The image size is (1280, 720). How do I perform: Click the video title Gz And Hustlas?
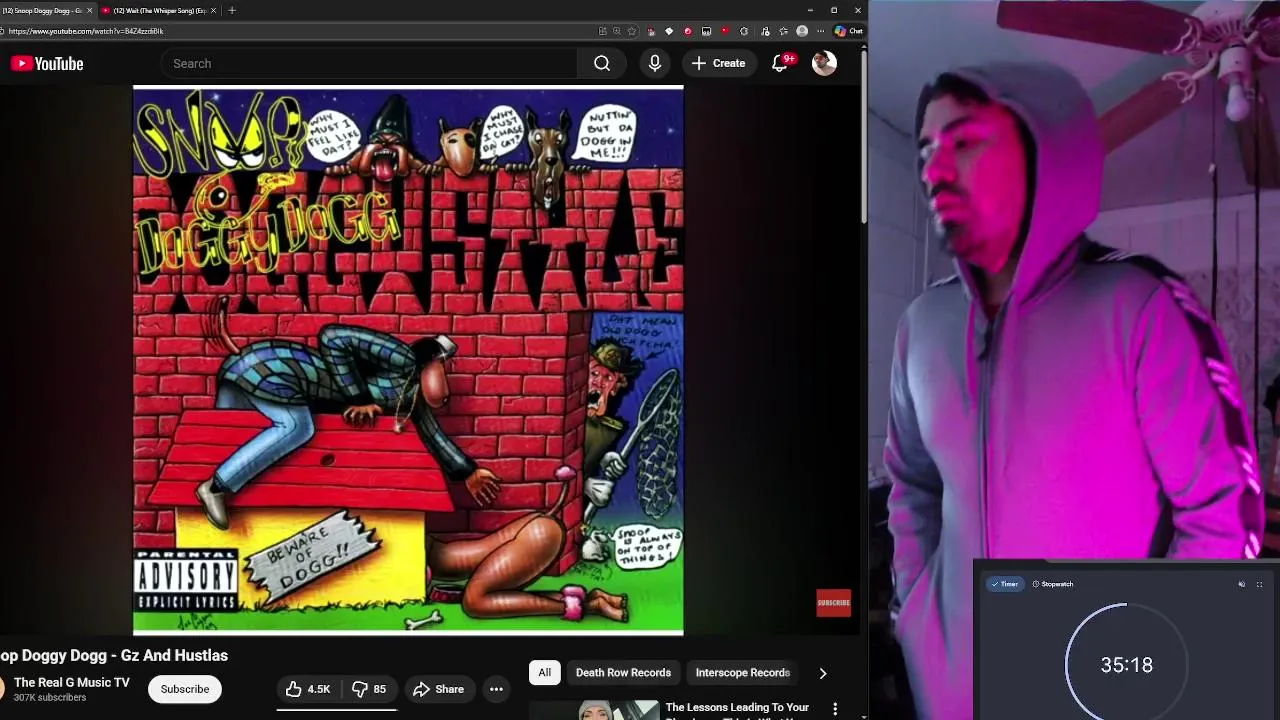coord(114,655)
